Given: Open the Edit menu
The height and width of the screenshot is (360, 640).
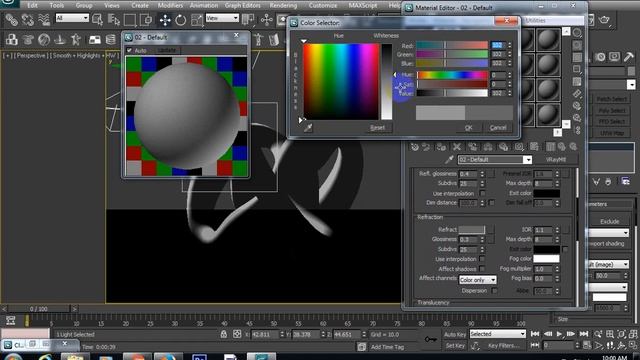Looking at the screenshot, I should 32,5.
